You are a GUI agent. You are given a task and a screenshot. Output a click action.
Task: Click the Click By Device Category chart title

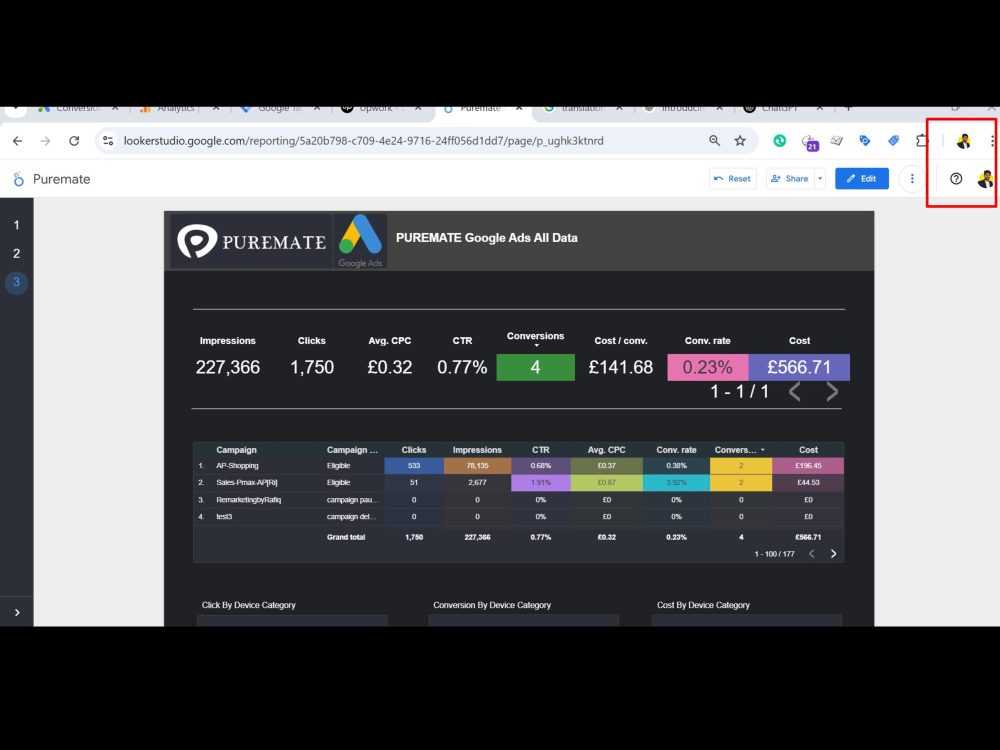(249, 605)
